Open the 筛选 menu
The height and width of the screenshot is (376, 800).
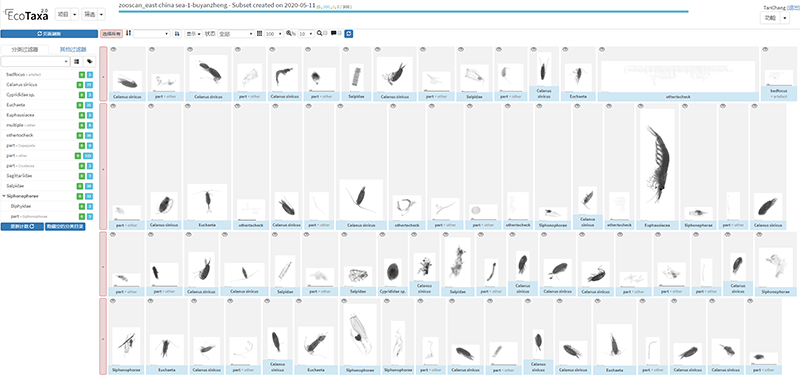(x=94, y=15)
